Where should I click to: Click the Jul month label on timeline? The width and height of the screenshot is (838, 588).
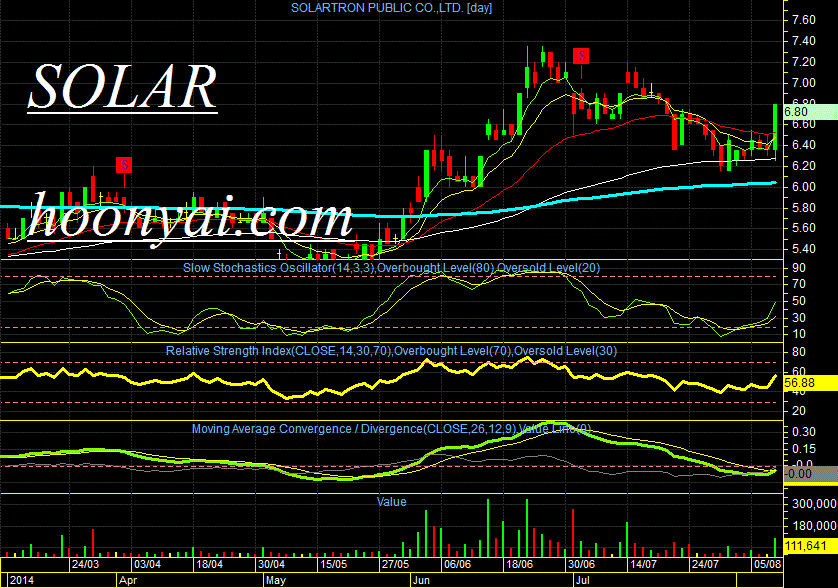[x=583, y=581]
